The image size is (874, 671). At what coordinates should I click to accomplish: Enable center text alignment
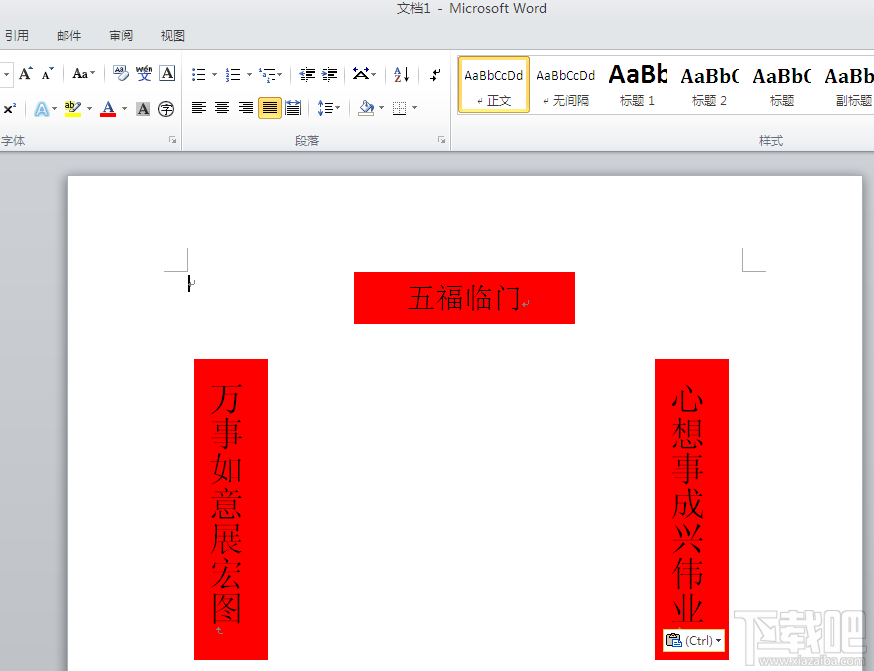[x=222, y=107]
